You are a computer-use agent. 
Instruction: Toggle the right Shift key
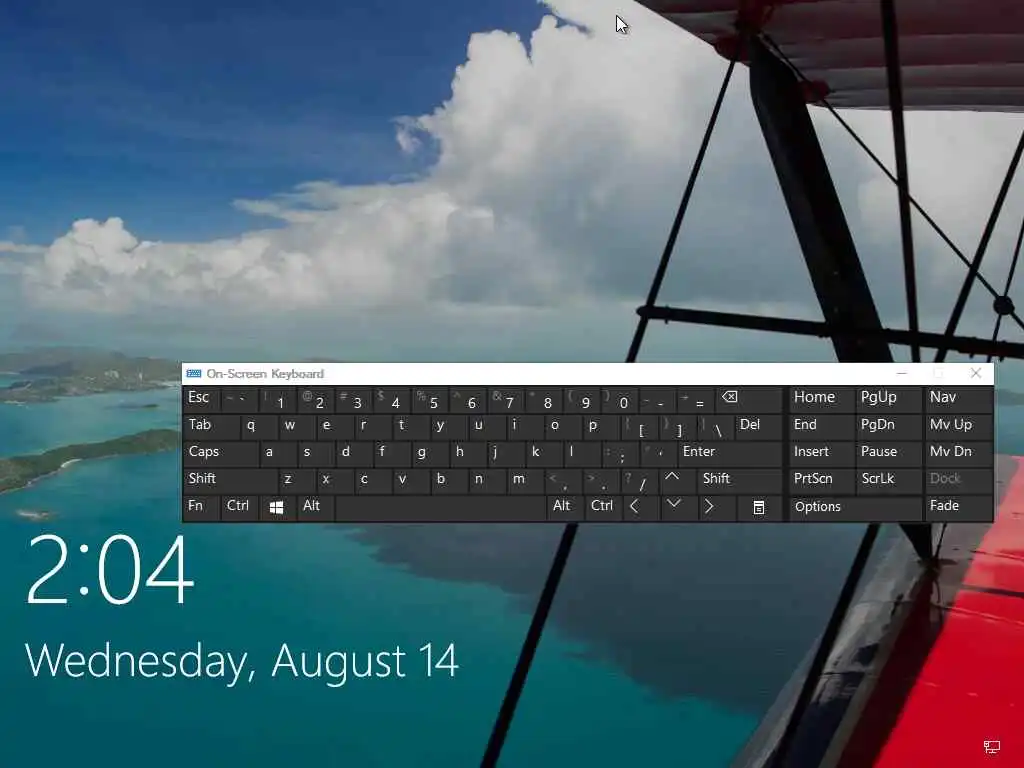pos(739,480)
